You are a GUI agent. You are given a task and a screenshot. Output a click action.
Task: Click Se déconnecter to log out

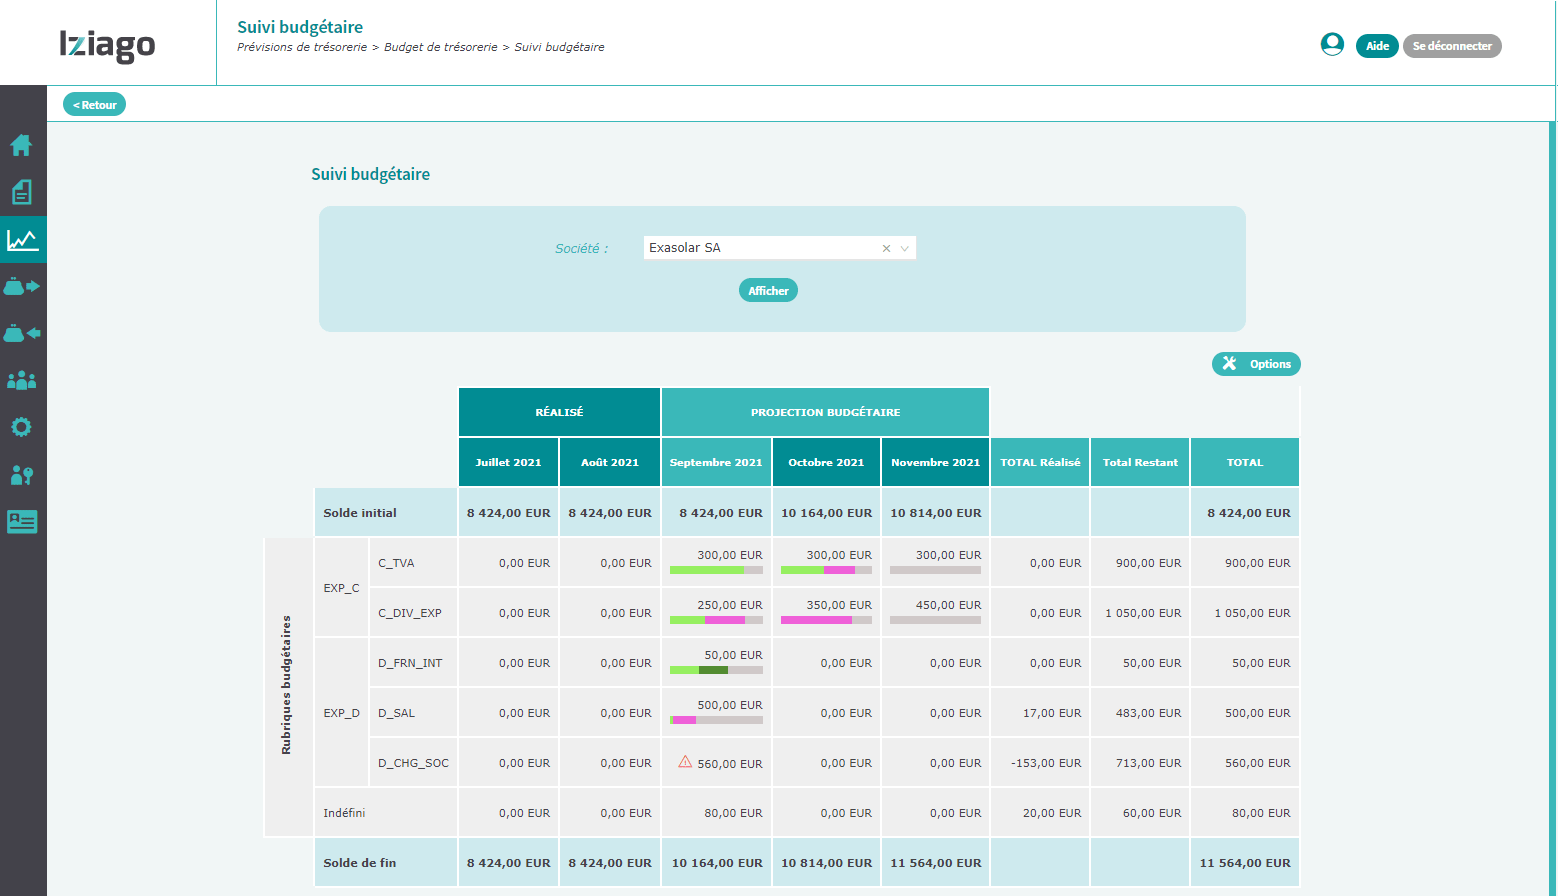[x=1452, y=46]
